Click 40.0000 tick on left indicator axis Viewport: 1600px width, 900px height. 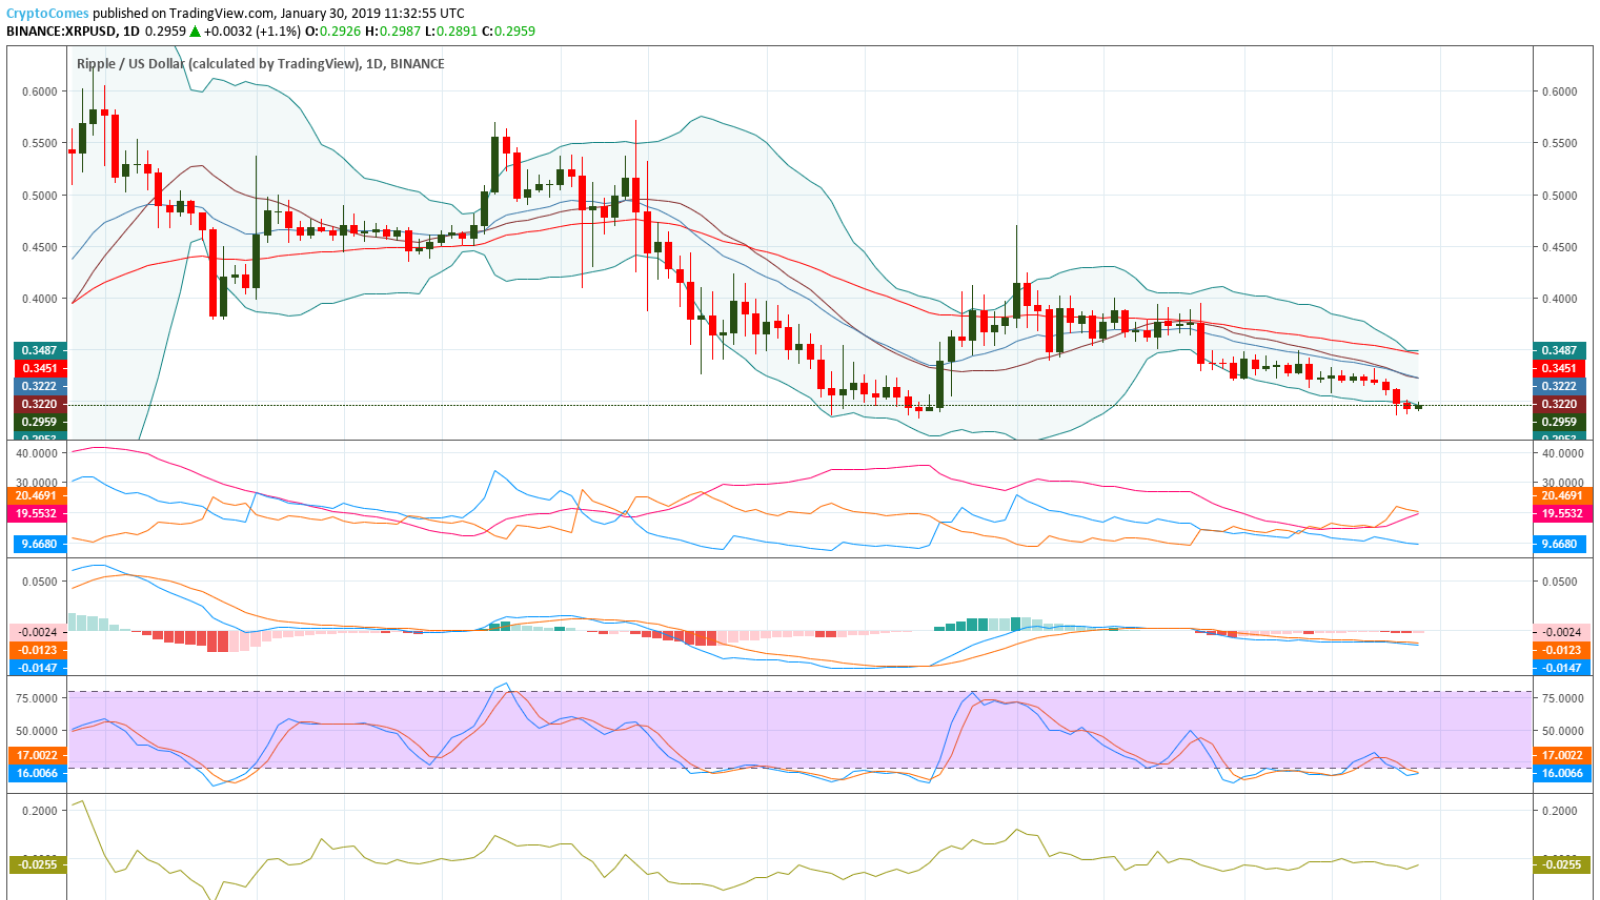[37, 453]
